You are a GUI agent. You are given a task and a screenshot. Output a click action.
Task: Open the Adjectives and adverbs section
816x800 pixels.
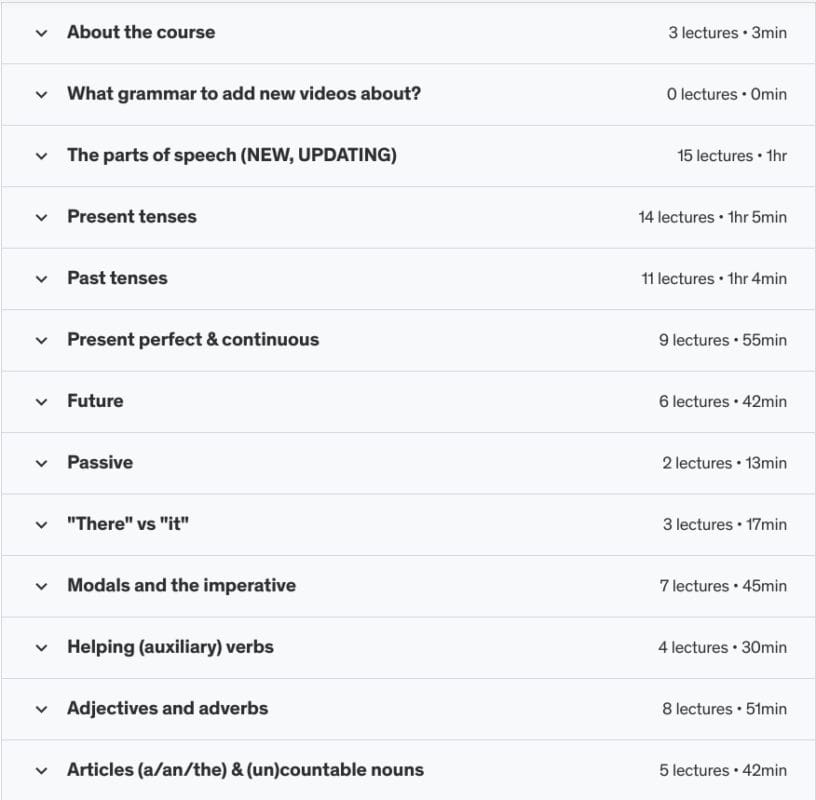[167, 708]
